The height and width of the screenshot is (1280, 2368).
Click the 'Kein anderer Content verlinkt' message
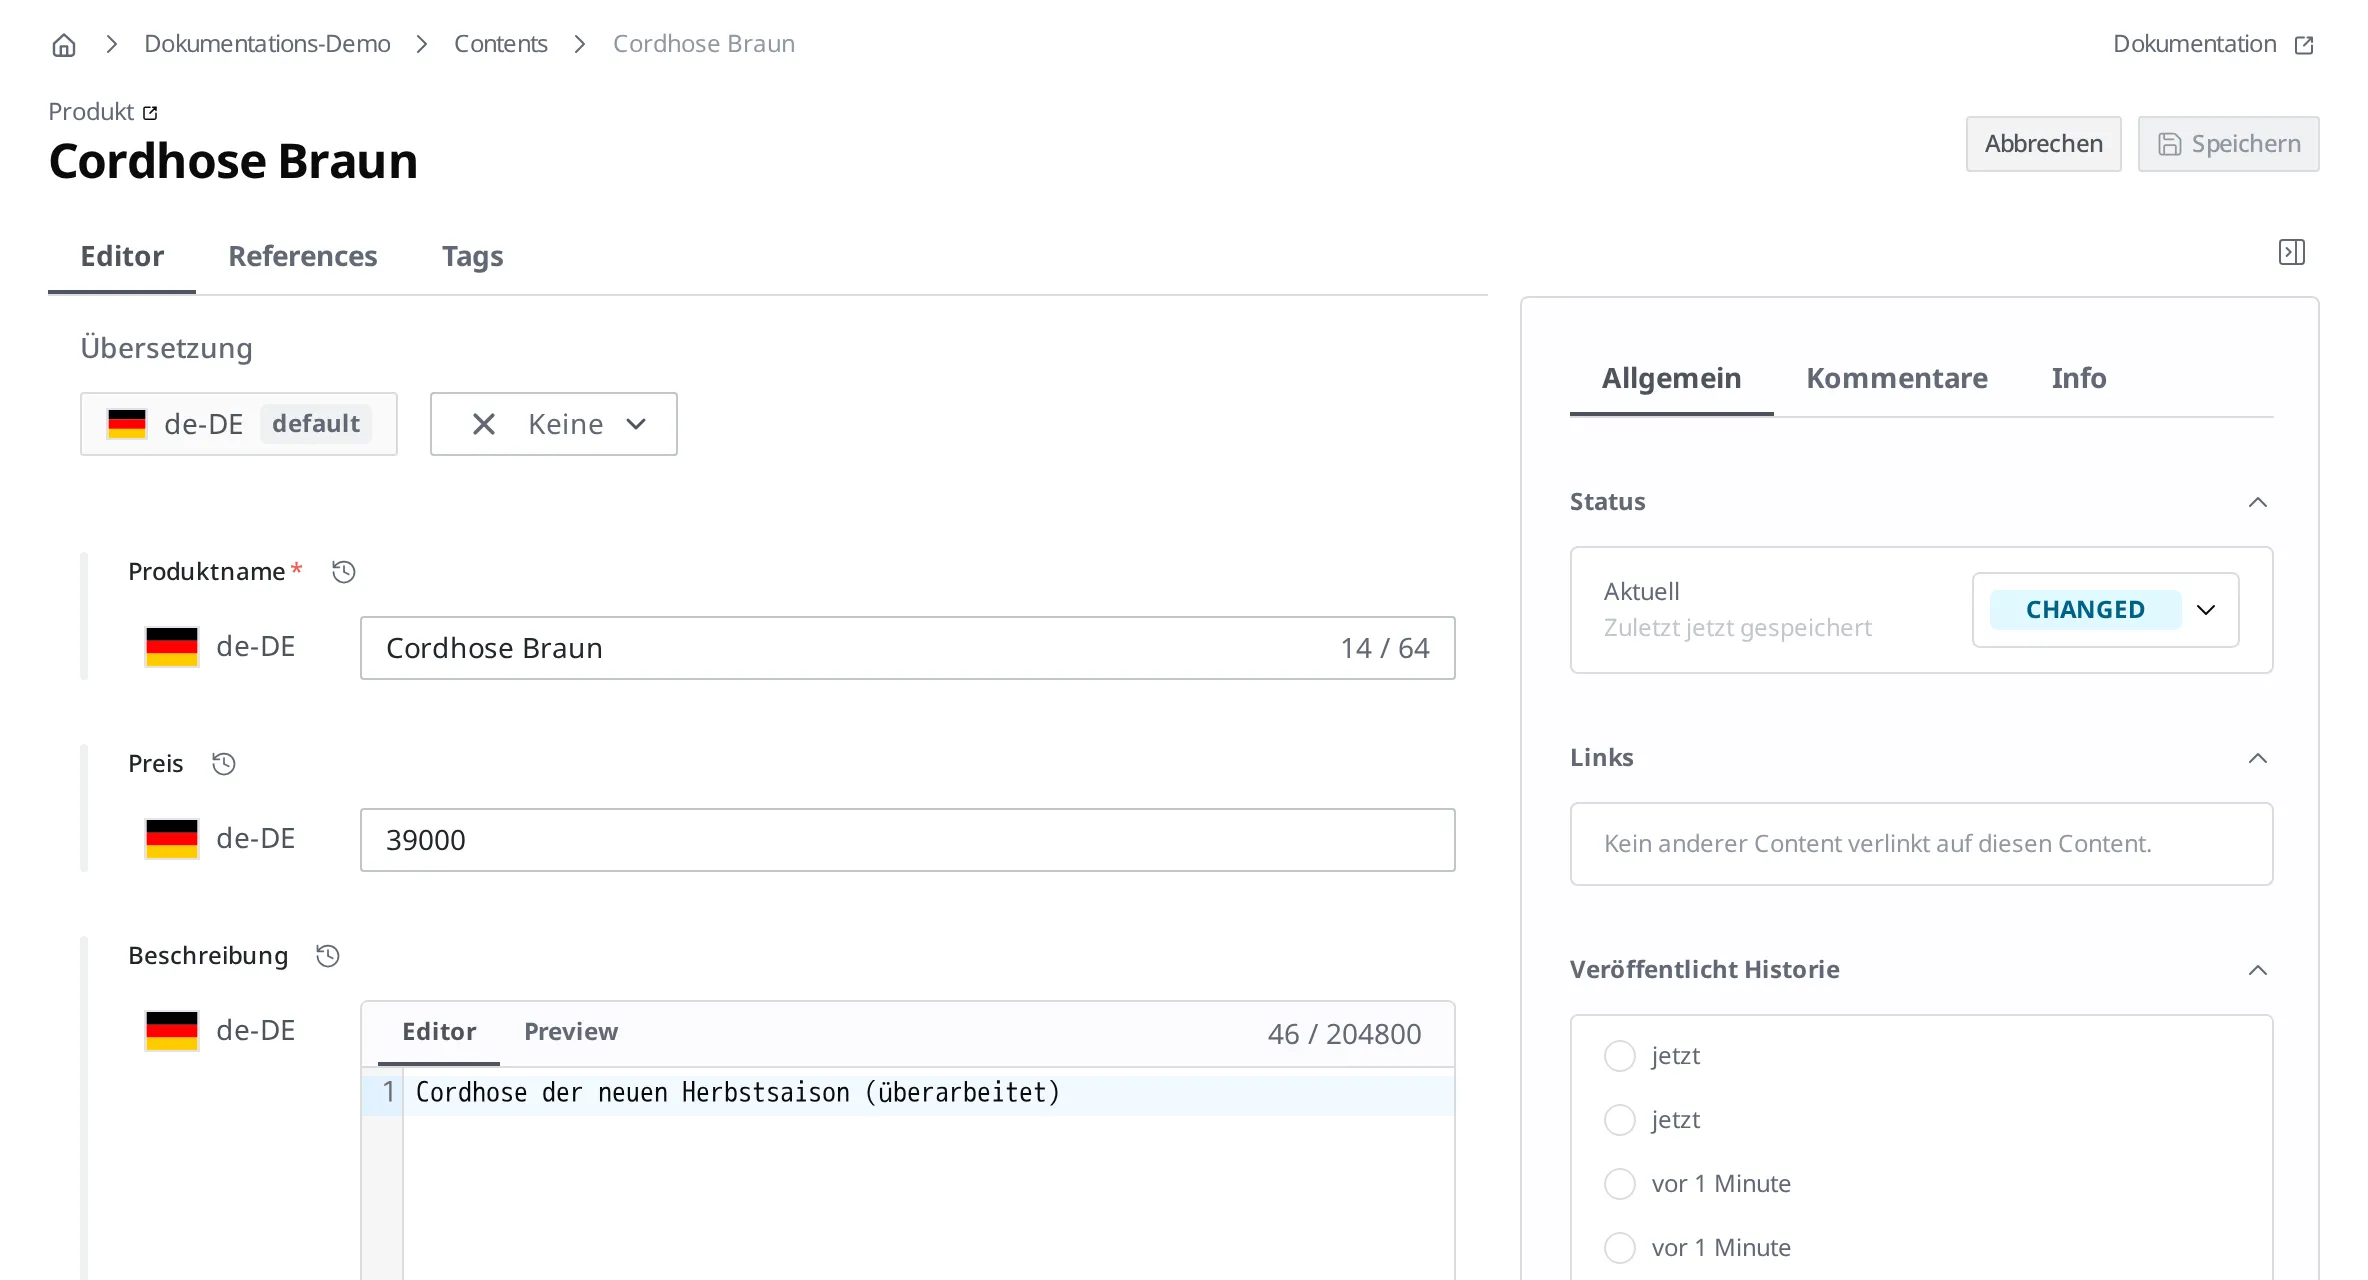coord(1878,844)
